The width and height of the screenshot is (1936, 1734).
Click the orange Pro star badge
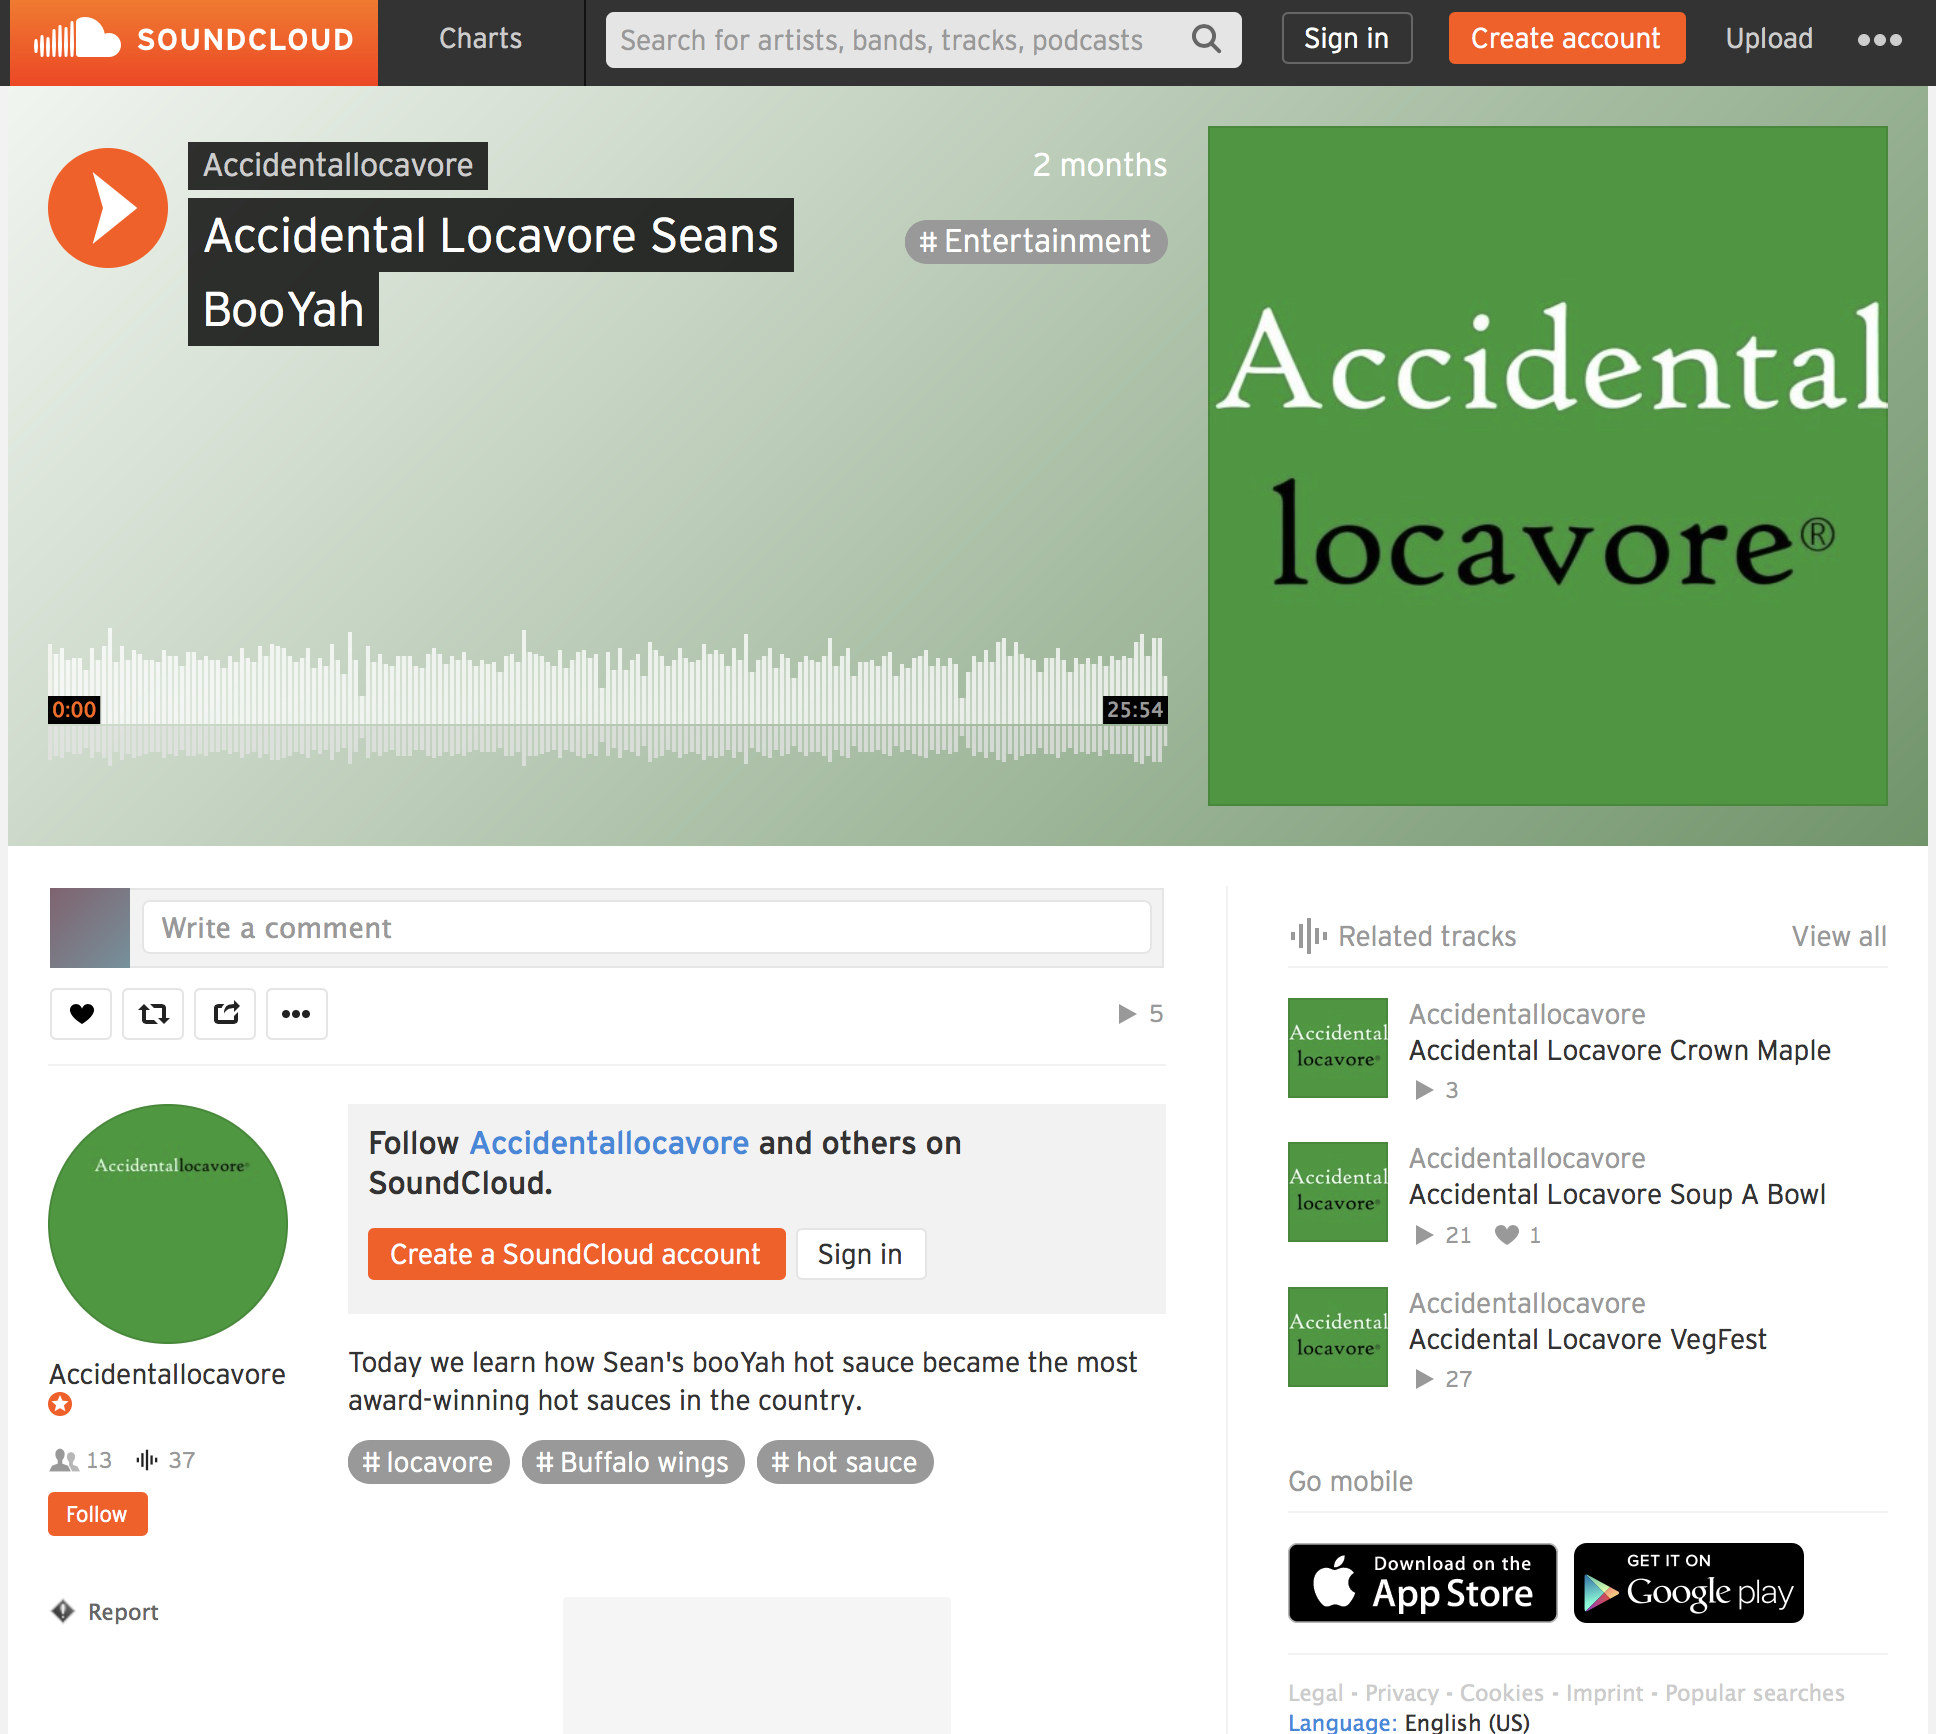[60, 1404]
